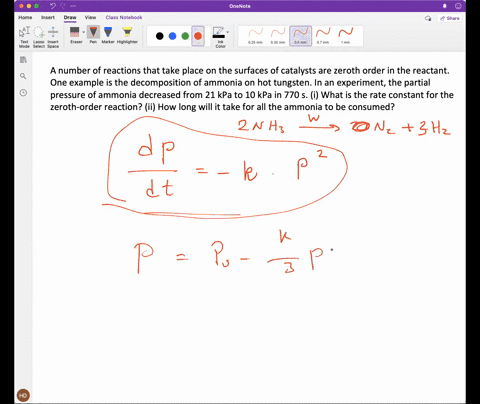Image resolution: width=480 pixels, height=404 pixels.
Task: Open the Ink Color picker
Action: [219, 37]
